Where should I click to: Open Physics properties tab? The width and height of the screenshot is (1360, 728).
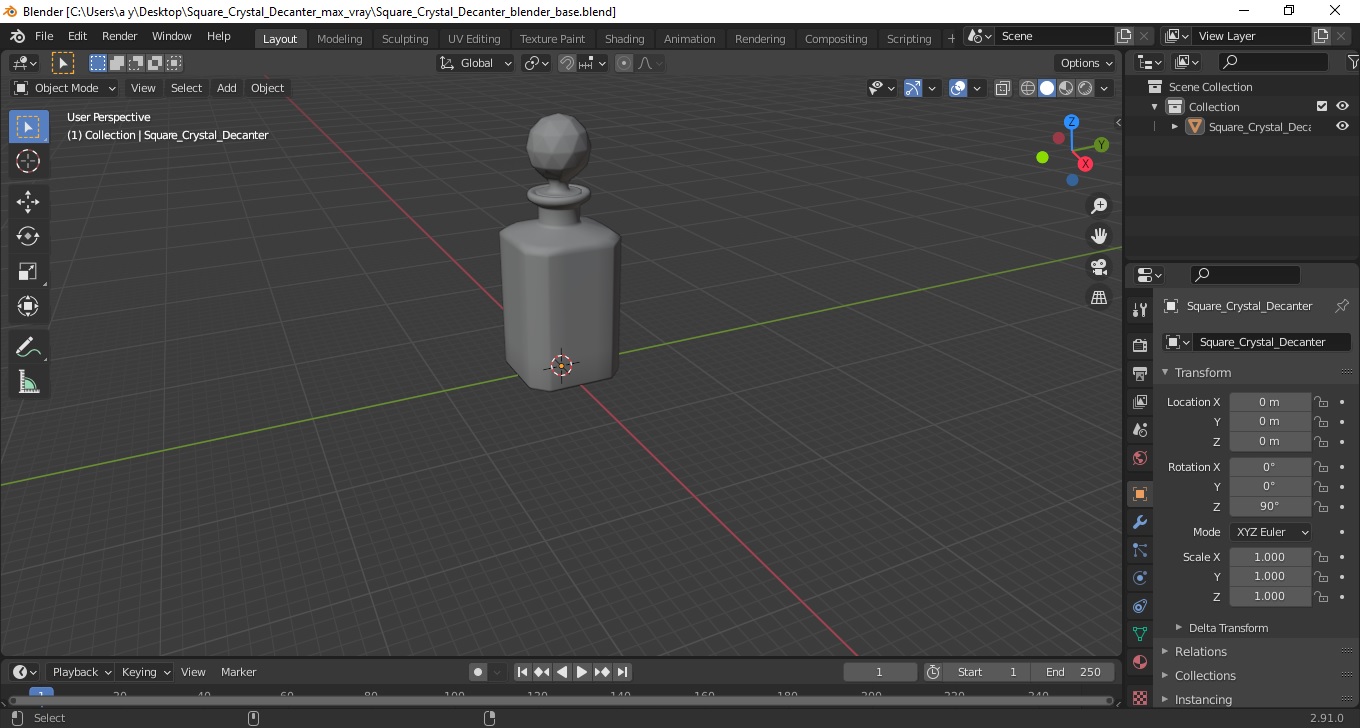[1140, 578]
